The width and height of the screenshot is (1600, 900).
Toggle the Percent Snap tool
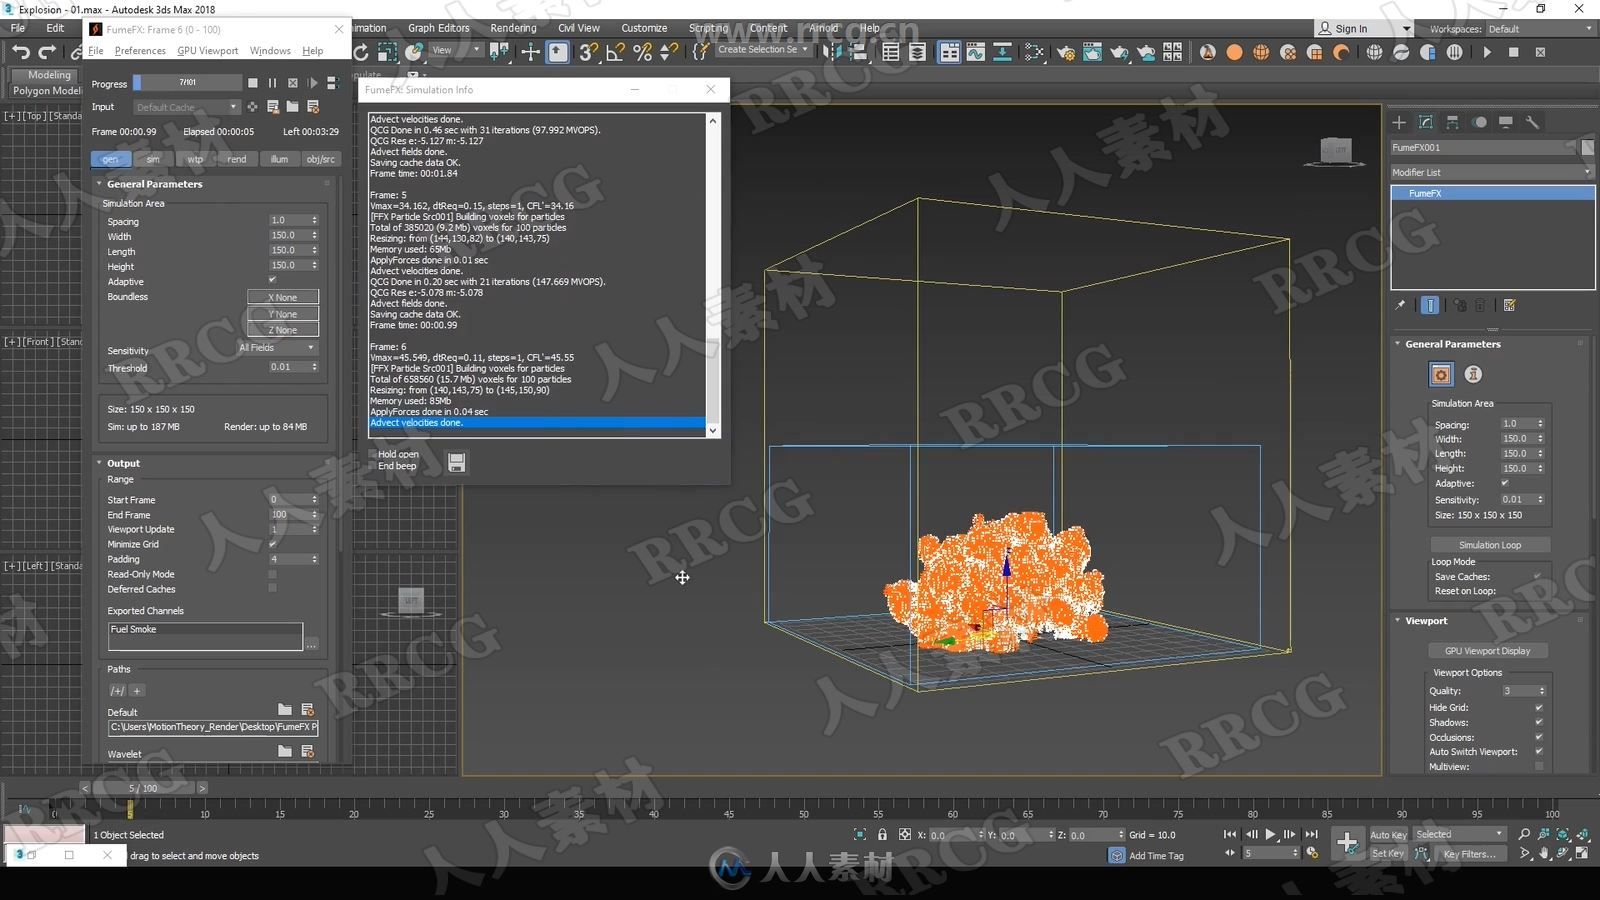(x=642, y=52)
